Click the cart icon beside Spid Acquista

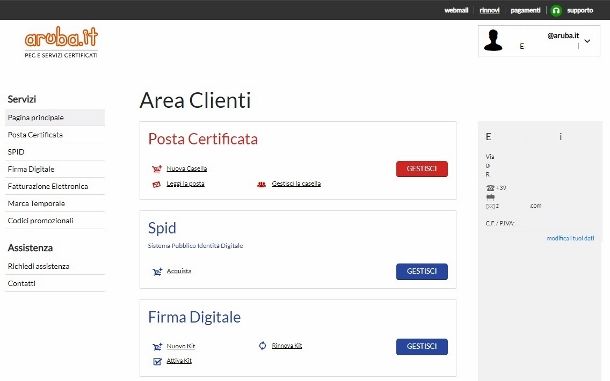157,271
